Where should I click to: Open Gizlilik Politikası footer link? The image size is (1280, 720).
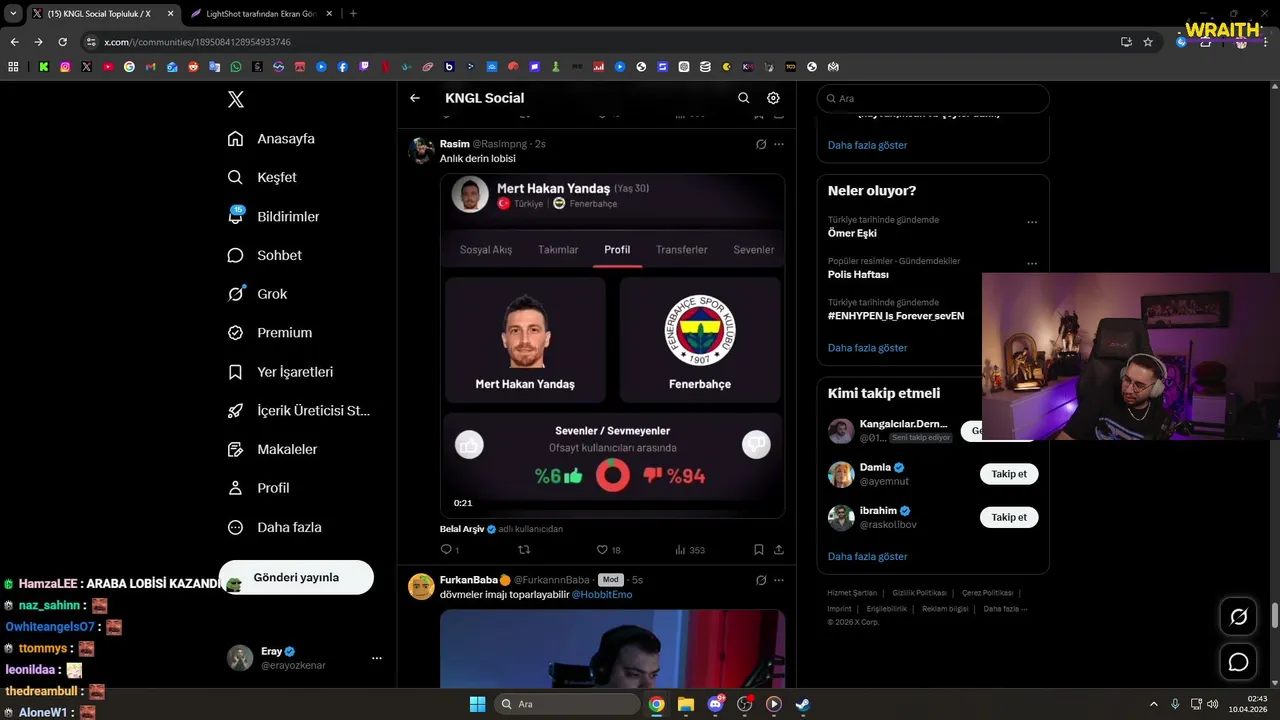(x=918, y=593)
